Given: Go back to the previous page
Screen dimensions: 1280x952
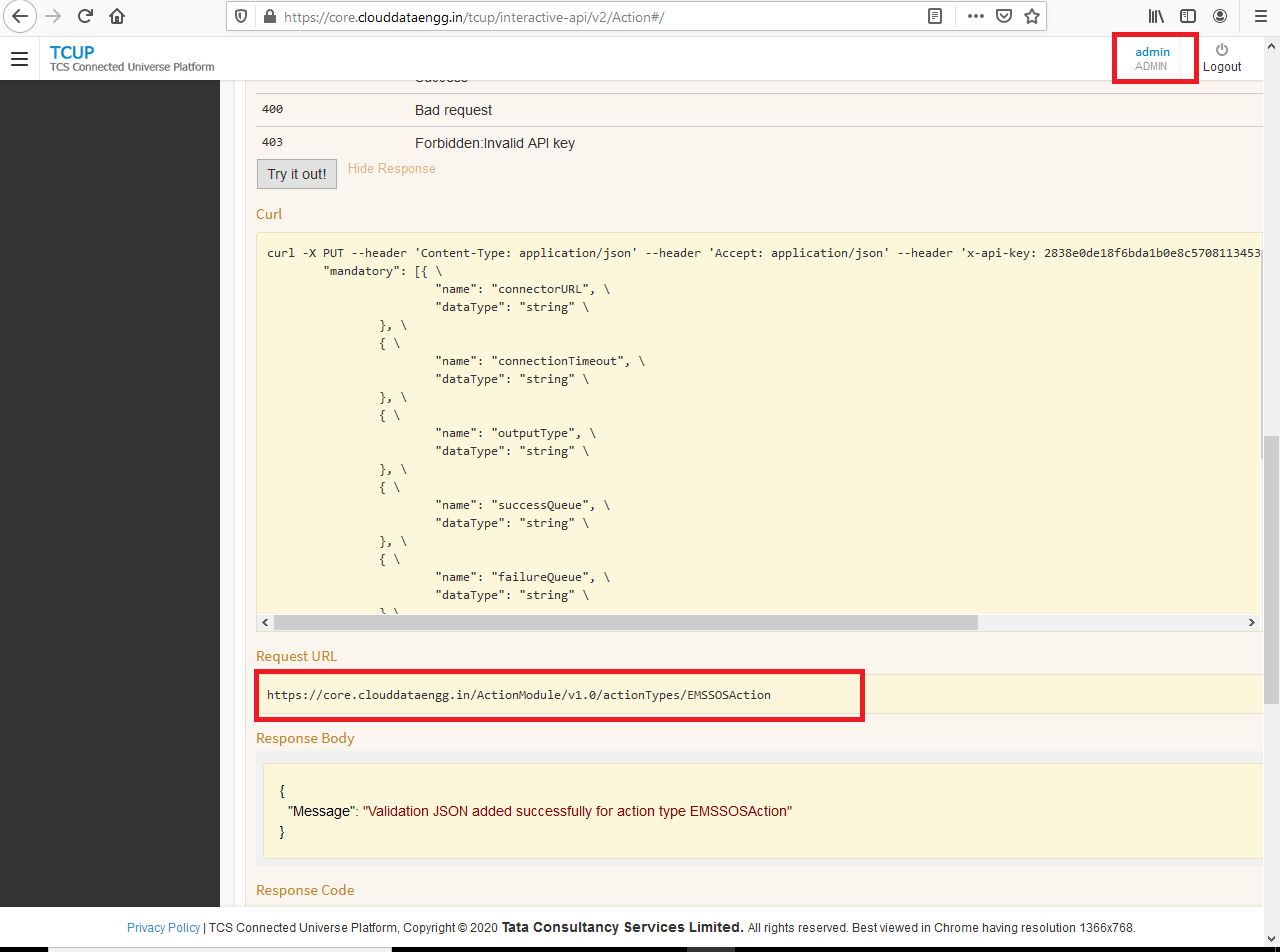Looking at the screenshot, I should click(x=20, y=16).
